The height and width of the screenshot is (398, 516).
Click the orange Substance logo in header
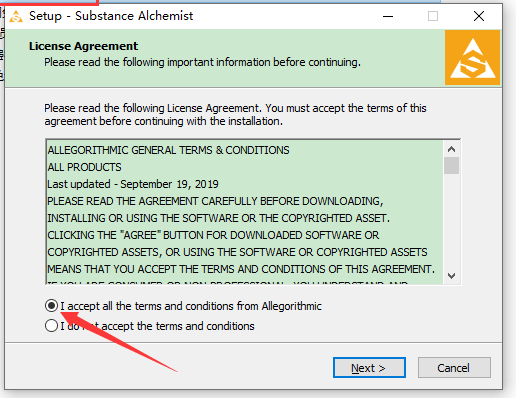472,58
